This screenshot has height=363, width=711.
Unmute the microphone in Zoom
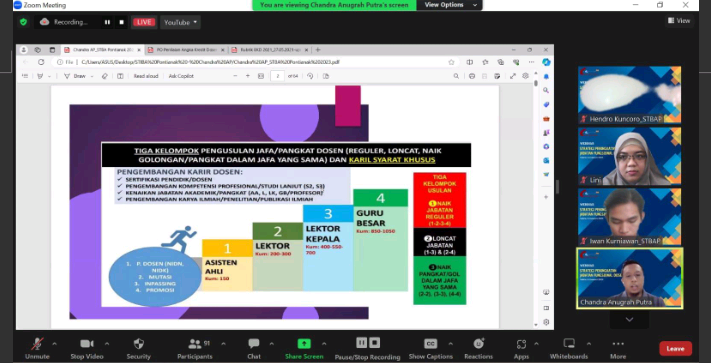pos(37,348)
